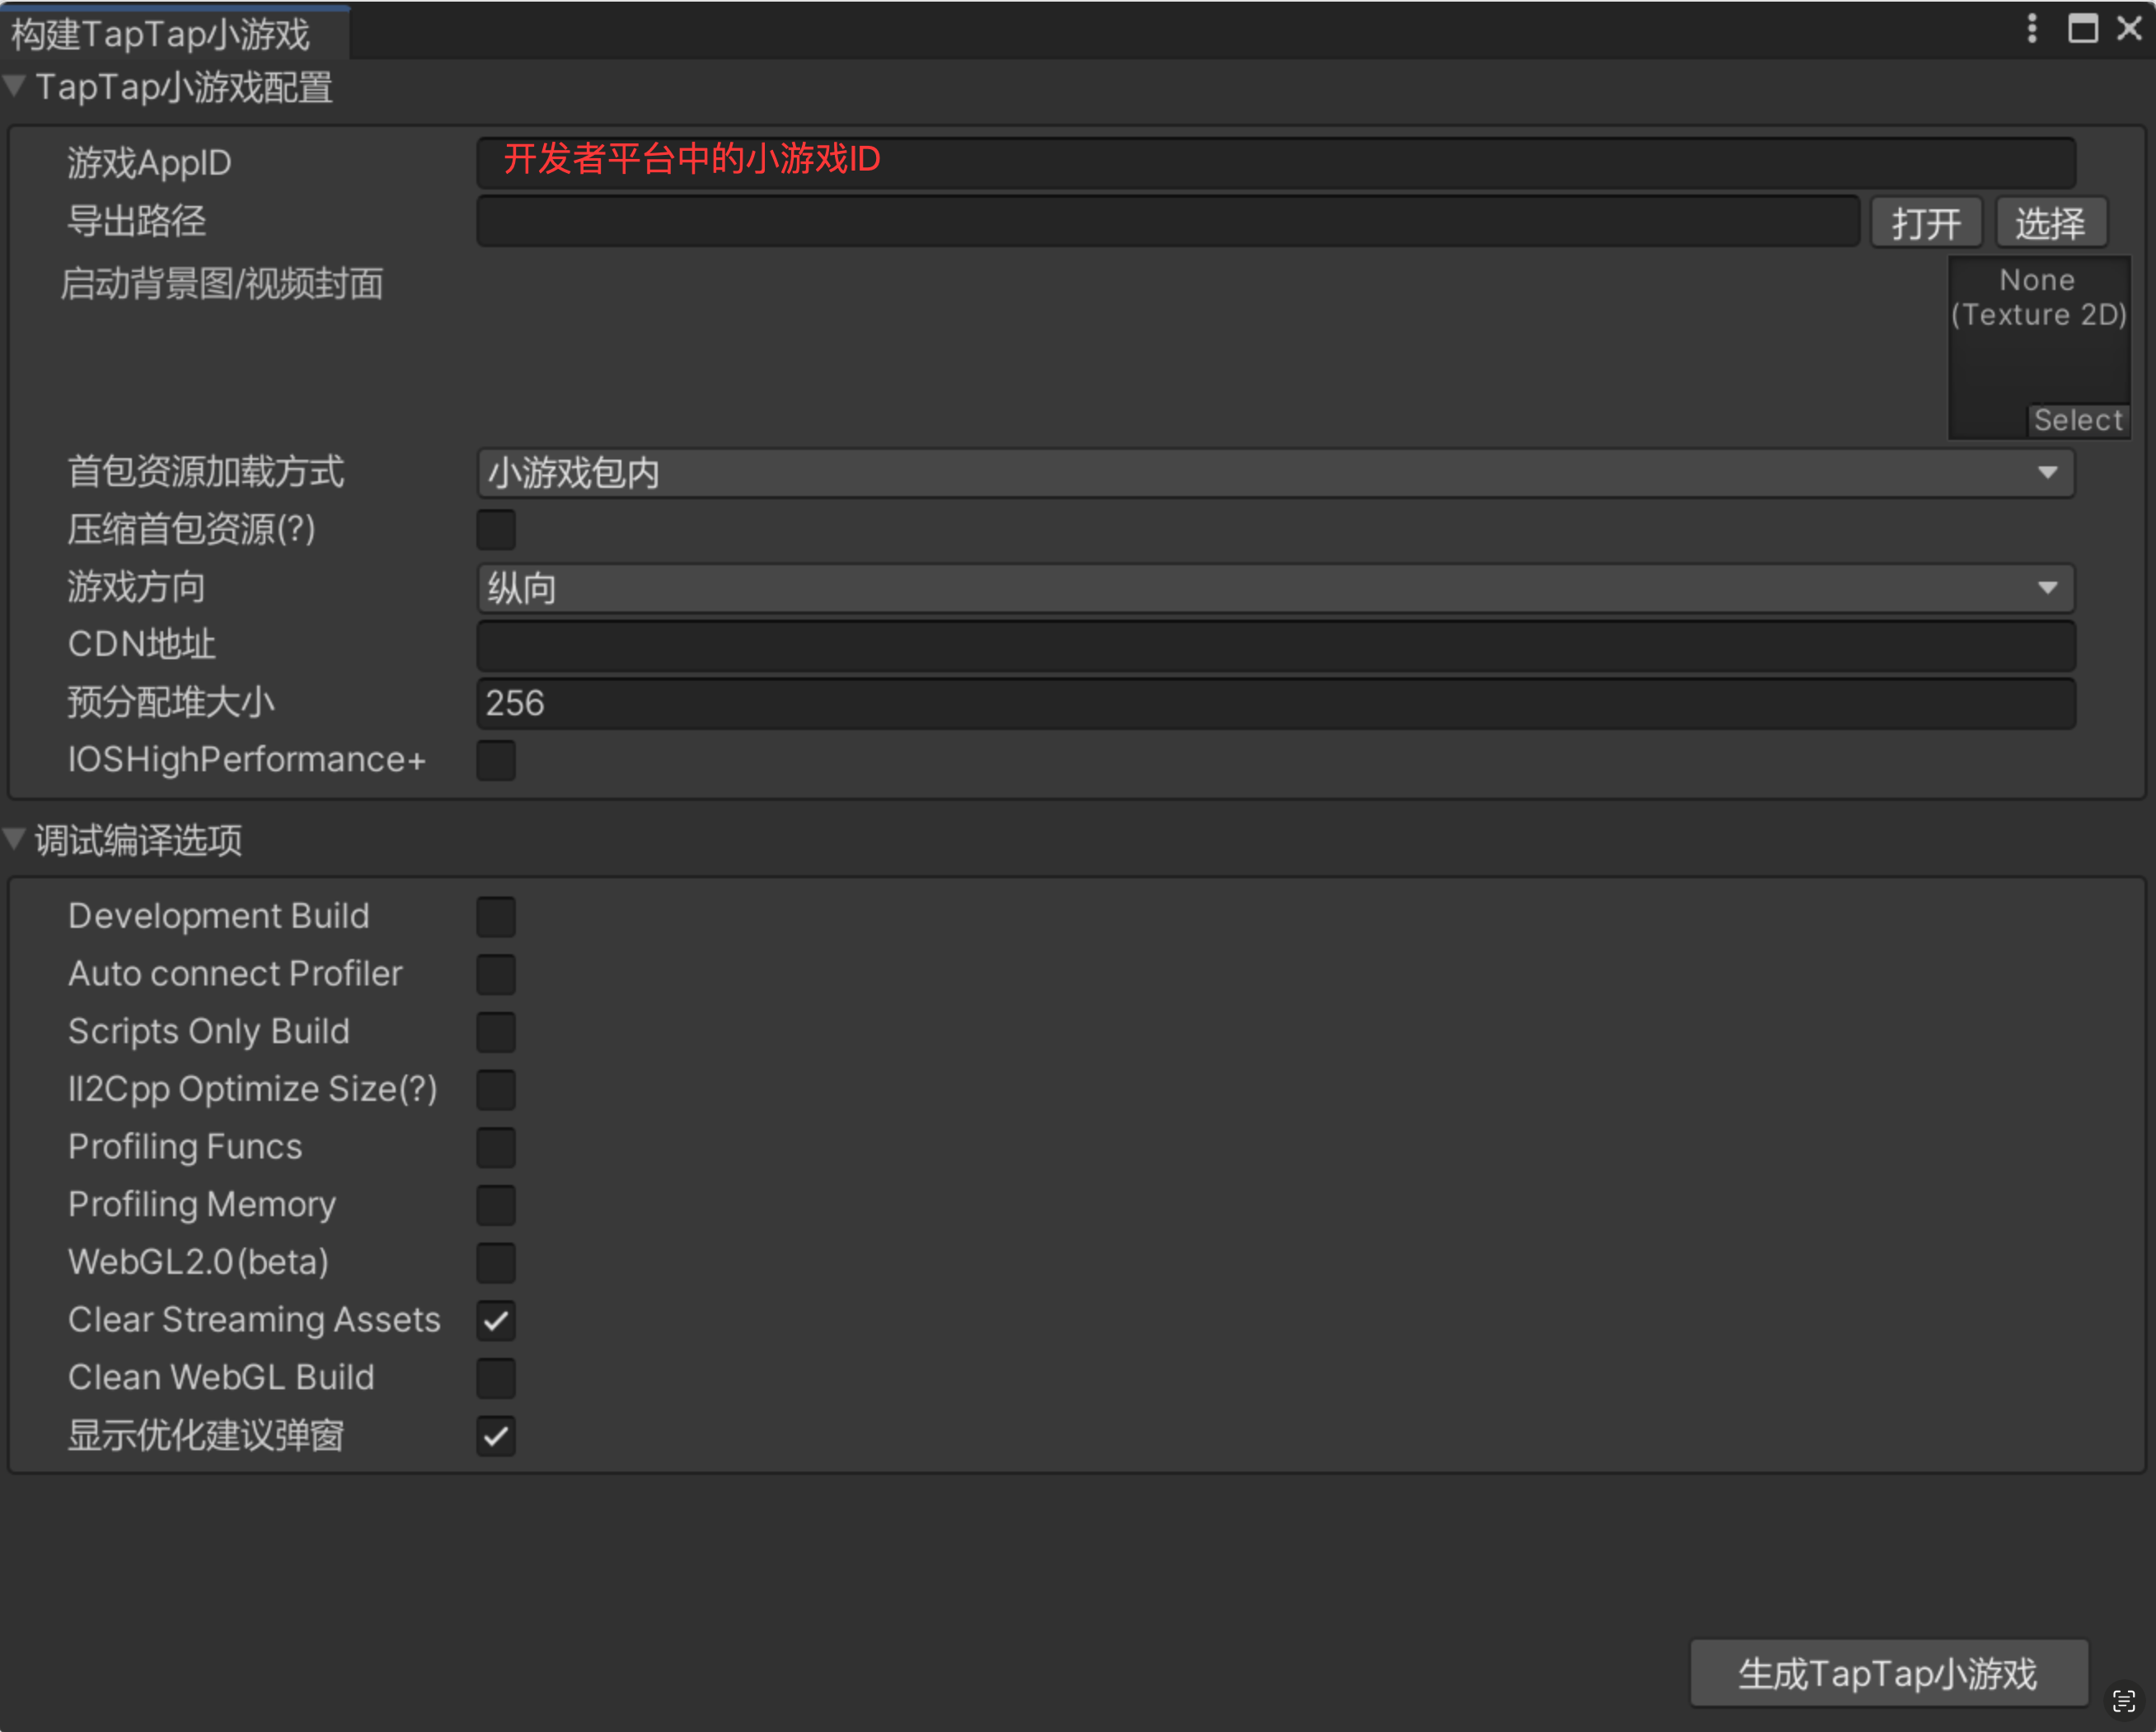Click the 生成TapTap小游戏 button
2156x1732 pixels.
tap(1888, 1673)
